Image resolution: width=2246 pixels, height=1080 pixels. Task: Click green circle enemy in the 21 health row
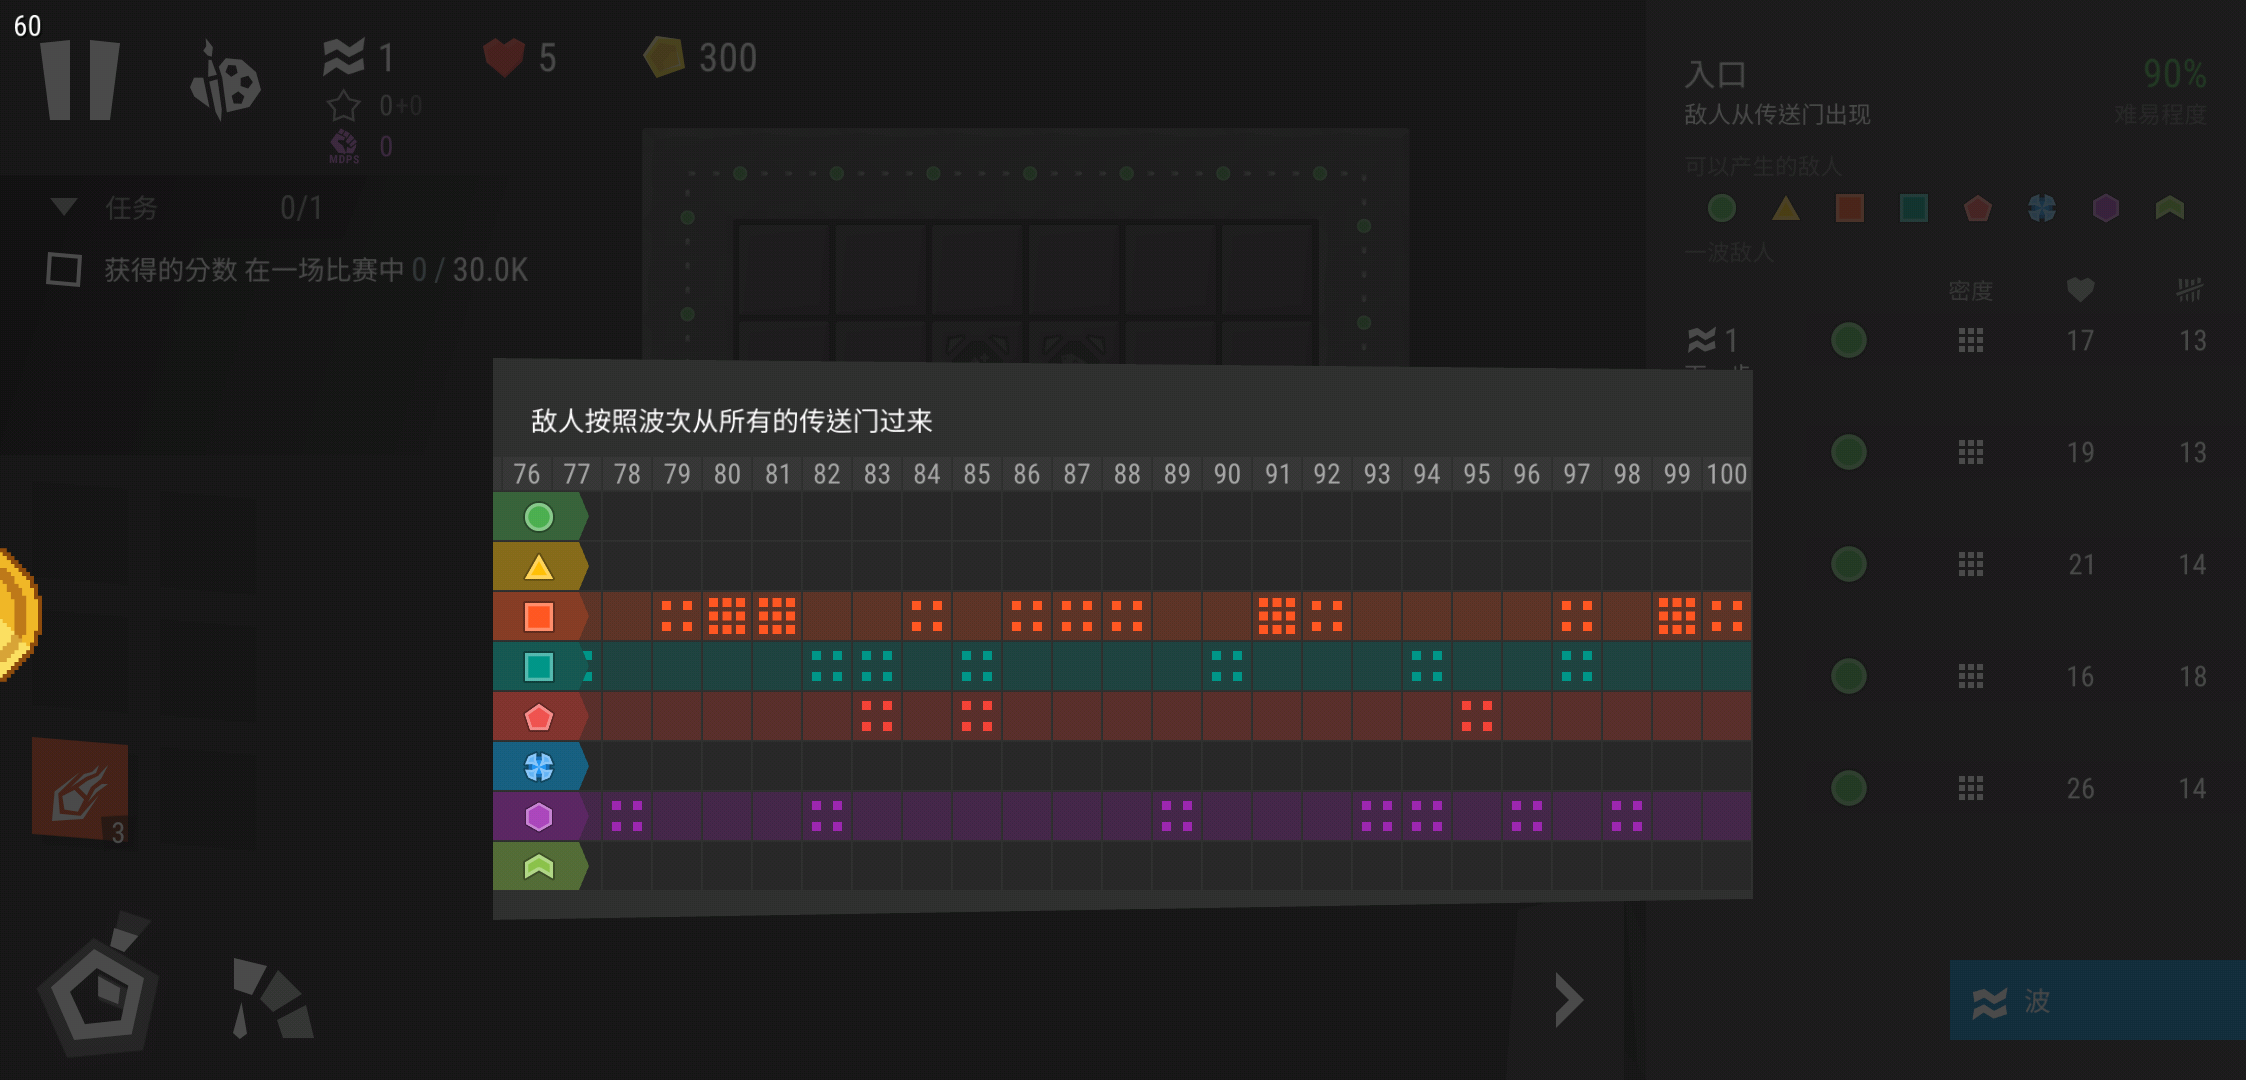click(x=1848, y=564)
